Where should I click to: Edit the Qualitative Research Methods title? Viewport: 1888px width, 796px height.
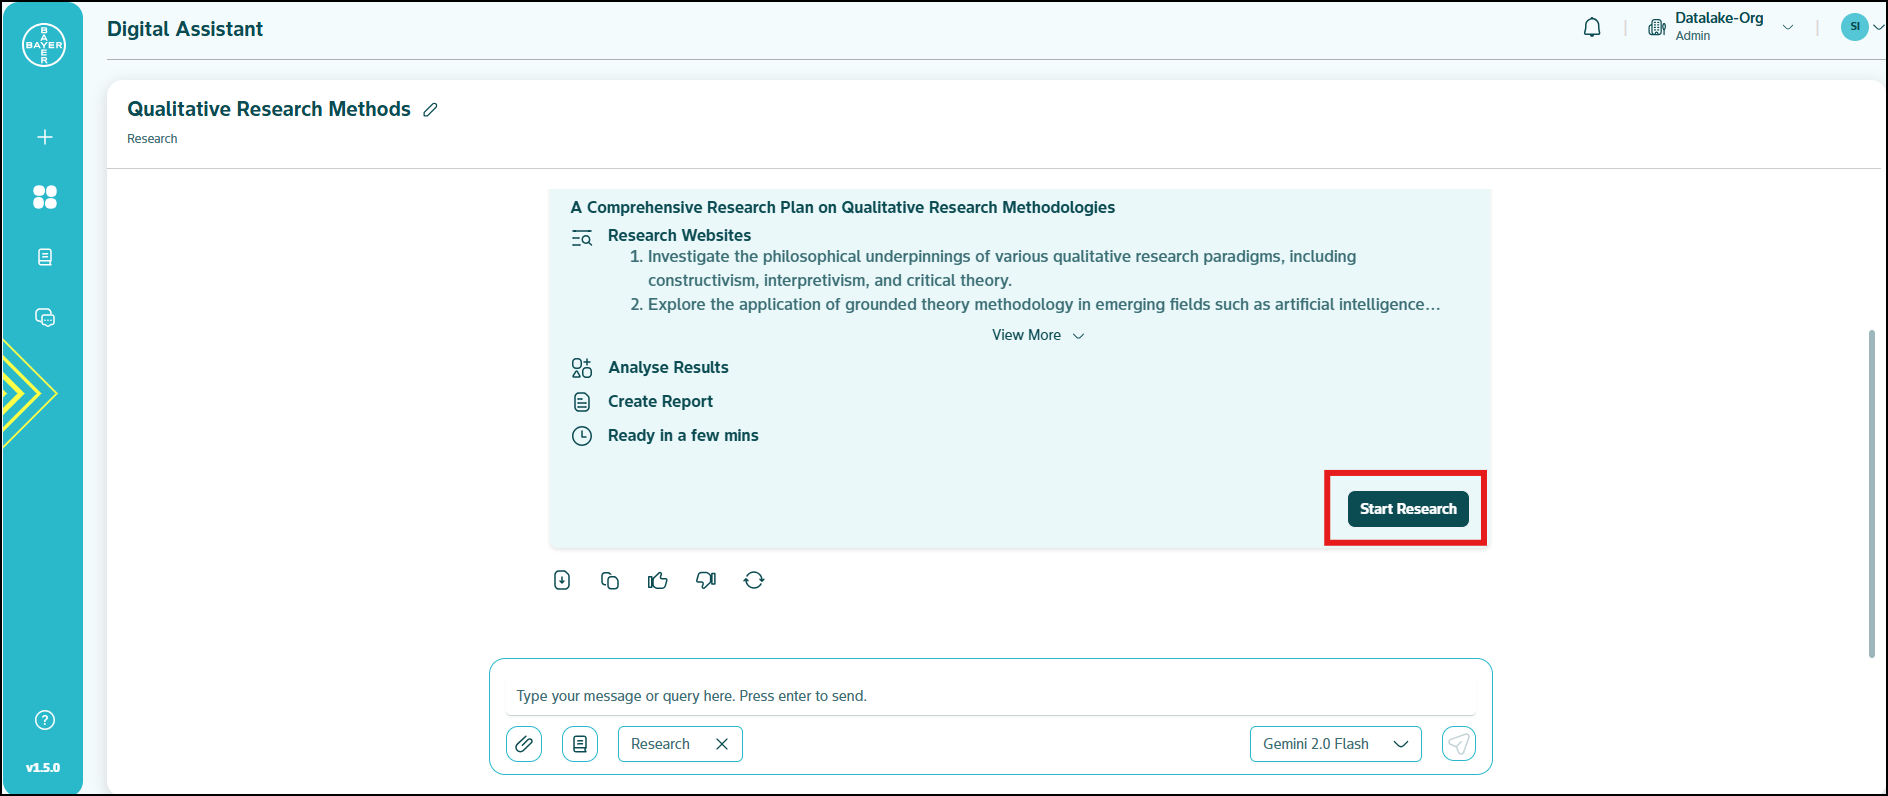coord(431,110)
